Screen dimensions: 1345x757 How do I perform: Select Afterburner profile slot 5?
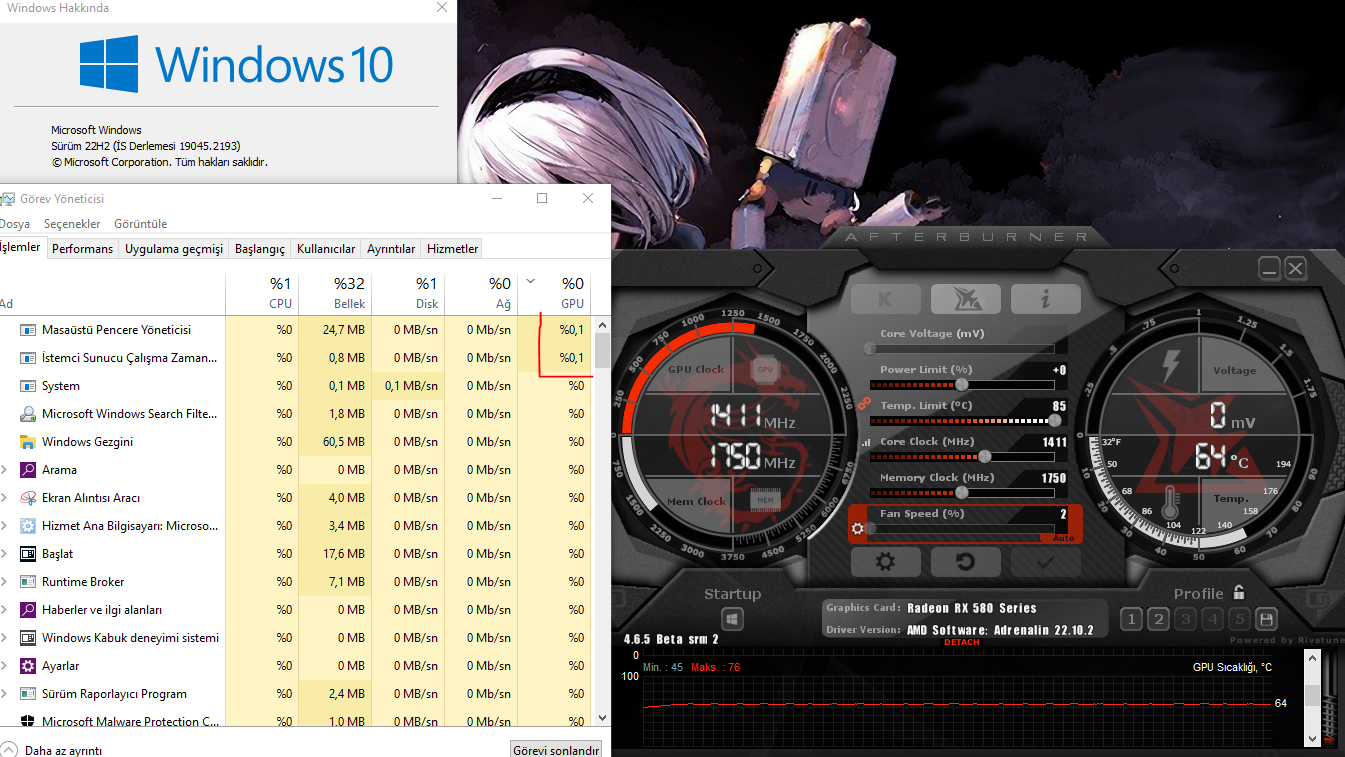coord(1239,620)
